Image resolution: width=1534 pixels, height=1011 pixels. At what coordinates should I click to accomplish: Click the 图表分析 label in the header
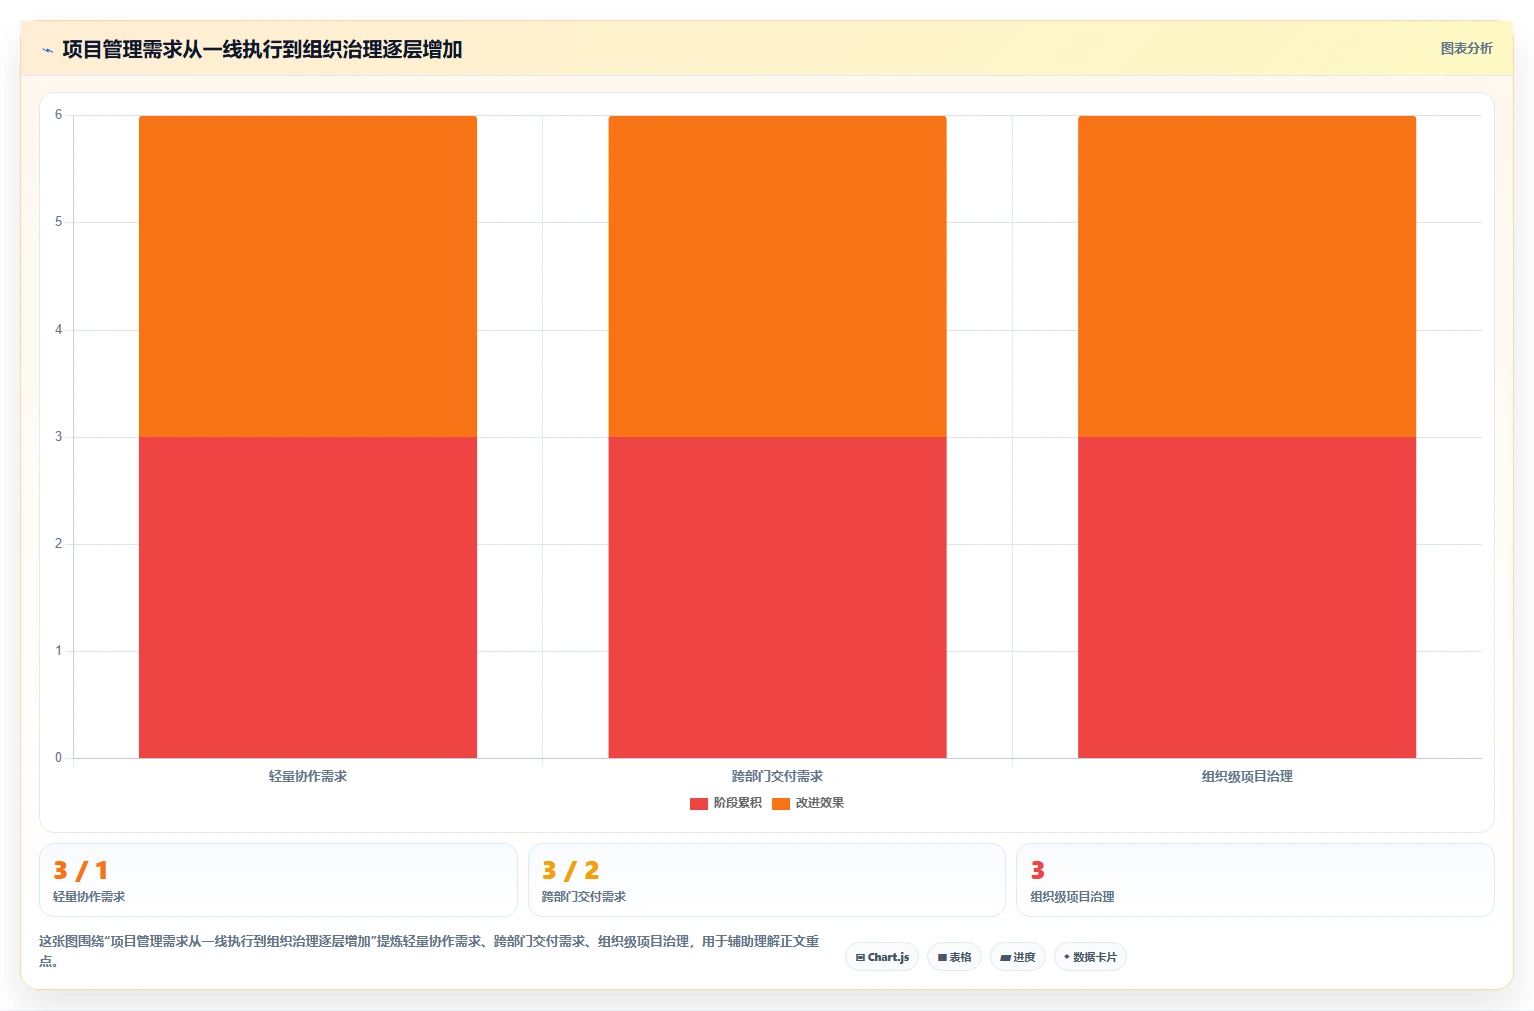(x=1466, y=48)
